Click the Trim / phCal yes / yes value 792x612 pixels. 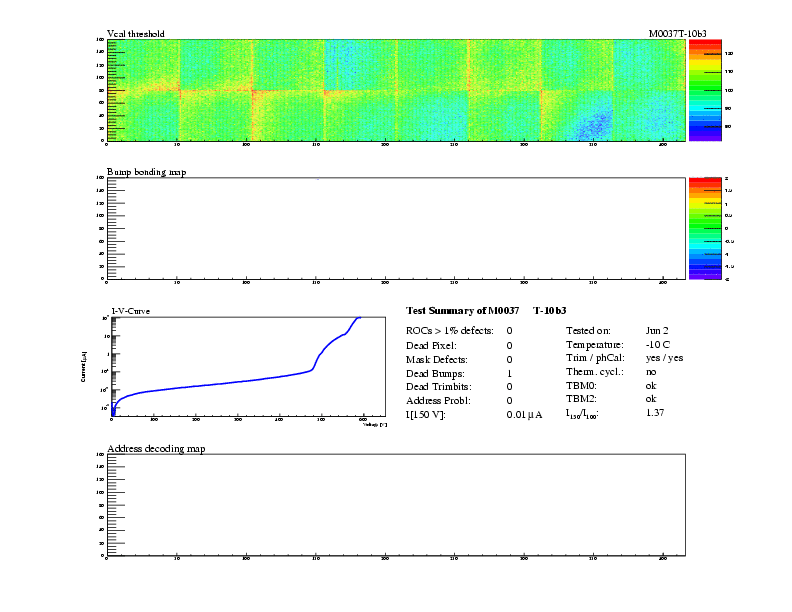(x=664, y=358)
